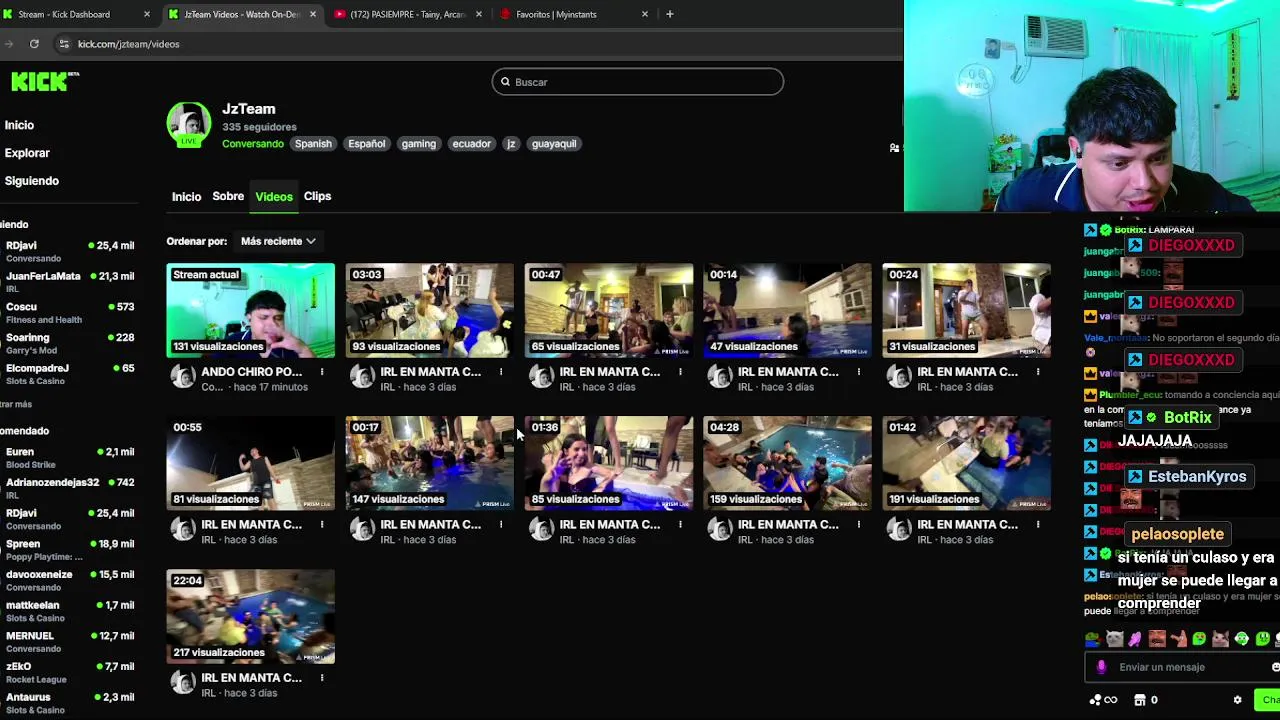Play the 03:03 IRL EN MANTA video
The image size is (1280, 720).
click(x=430, y=310)
